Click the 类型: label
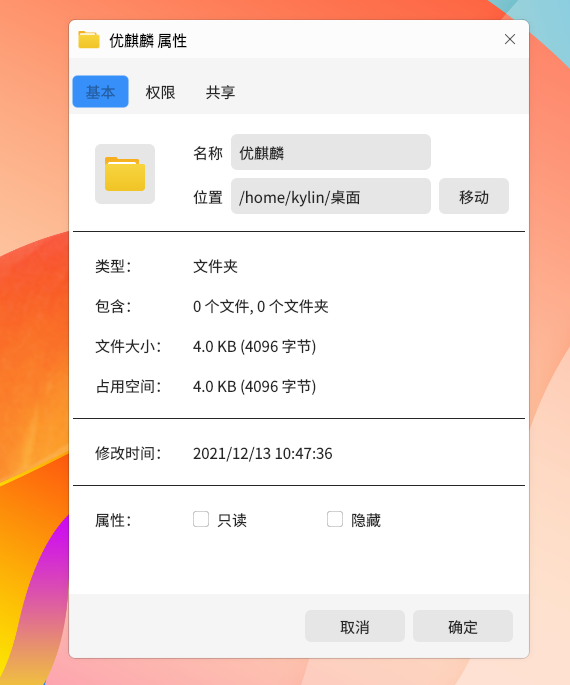 pyautogui.click(x=113, y=266)
